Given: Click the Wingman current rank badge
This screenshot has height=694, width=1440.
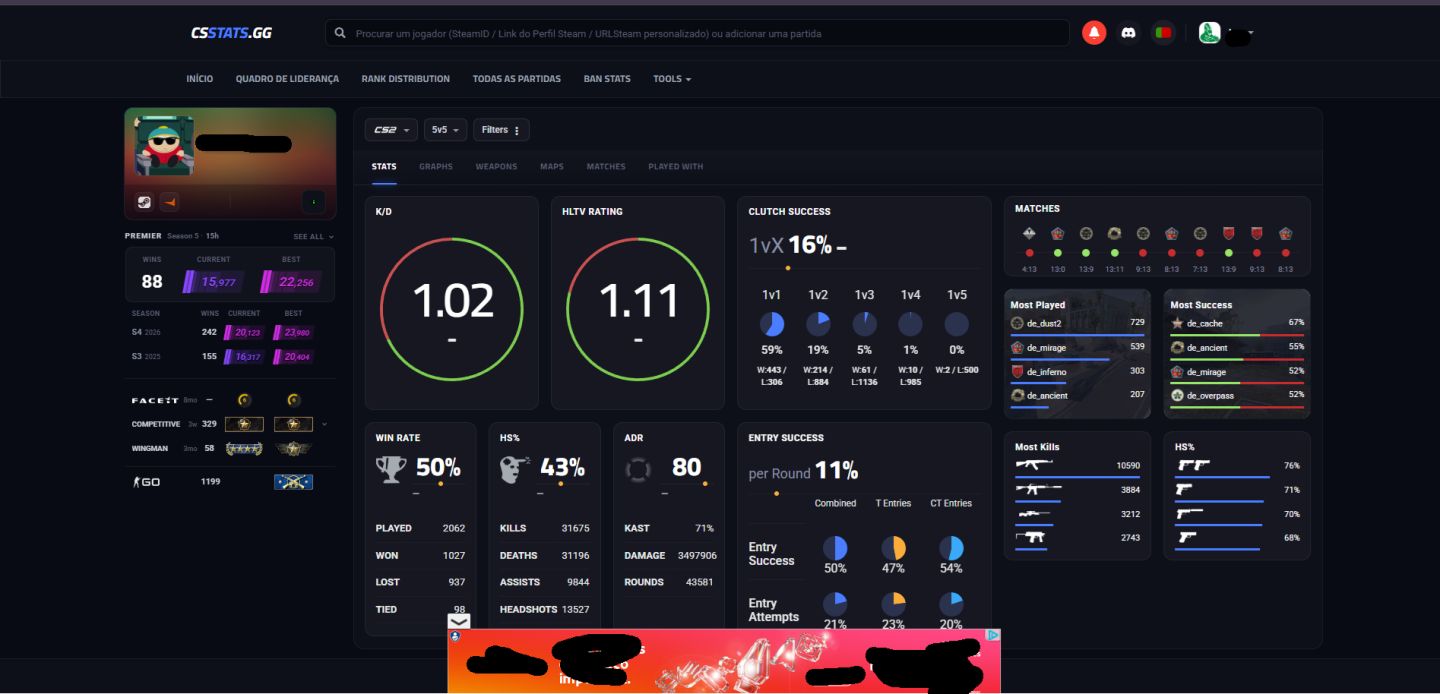Looking at the screenshot, I should [244, 449].
